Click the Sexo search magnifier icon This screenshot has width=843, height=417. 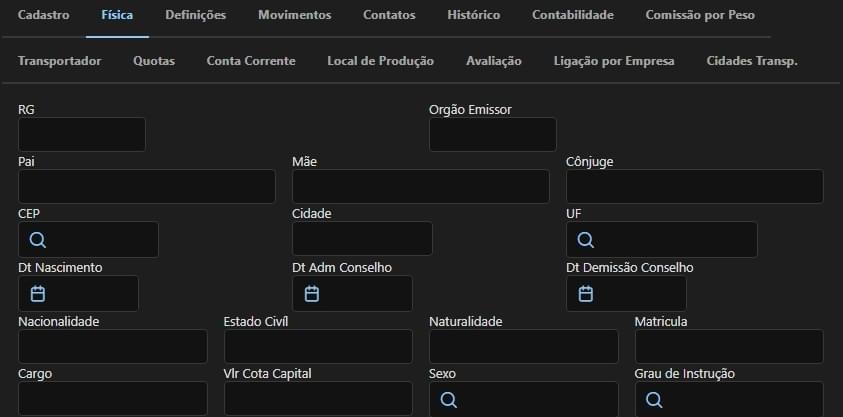[x=448, y=400]
